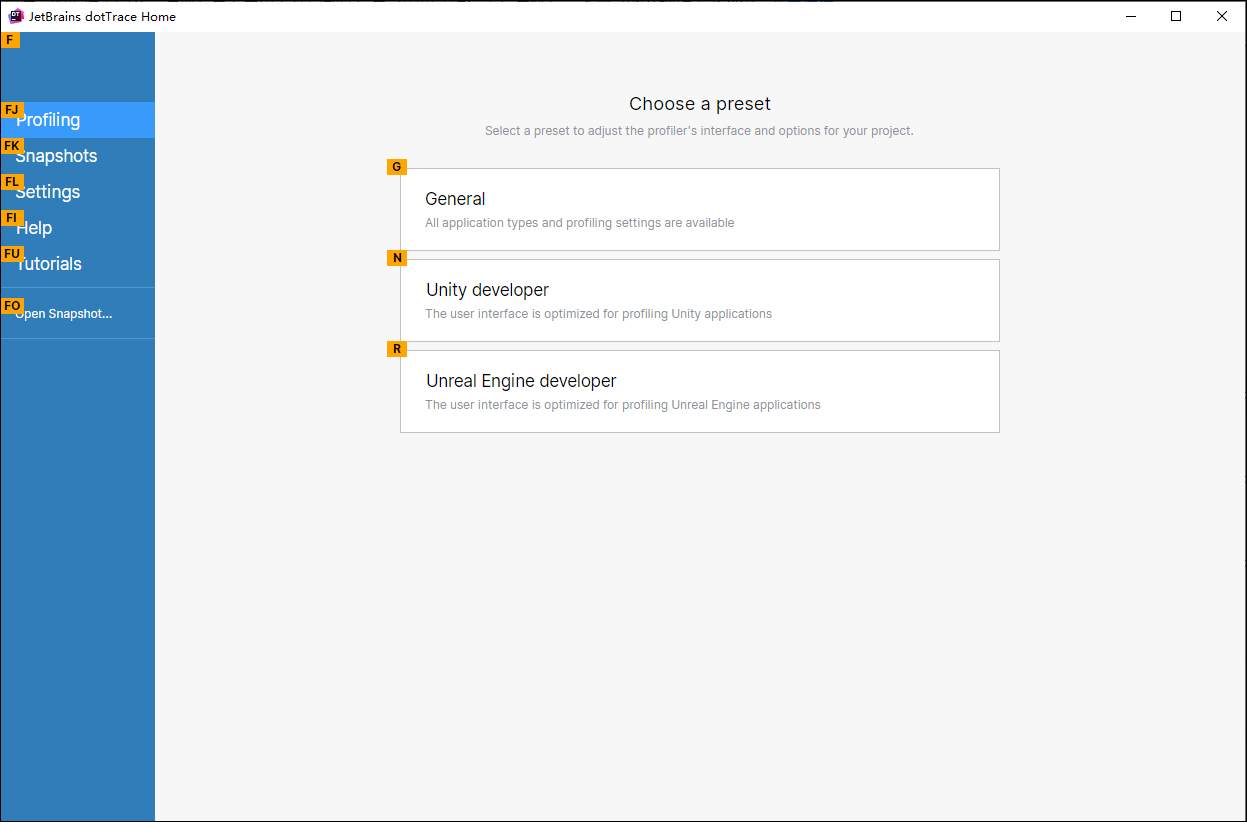Minimize the dotTrace Home window
The height and width of the screenshot is (822, 1247).
[x=1130, y=16]
